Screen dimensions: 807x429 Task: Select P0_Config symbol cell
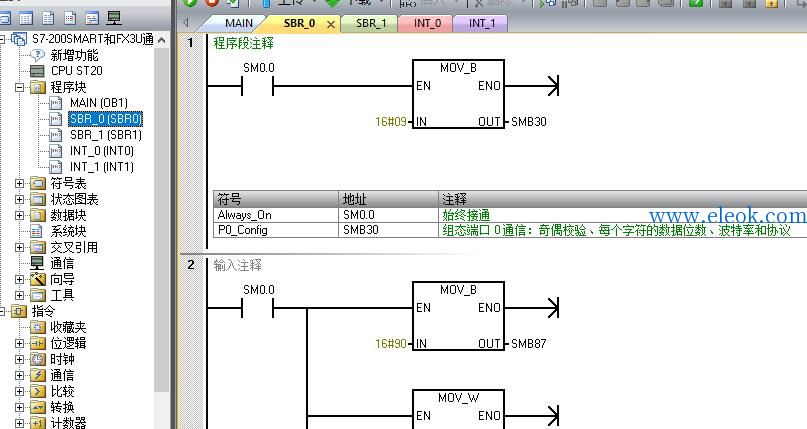[x=276, y=230]
